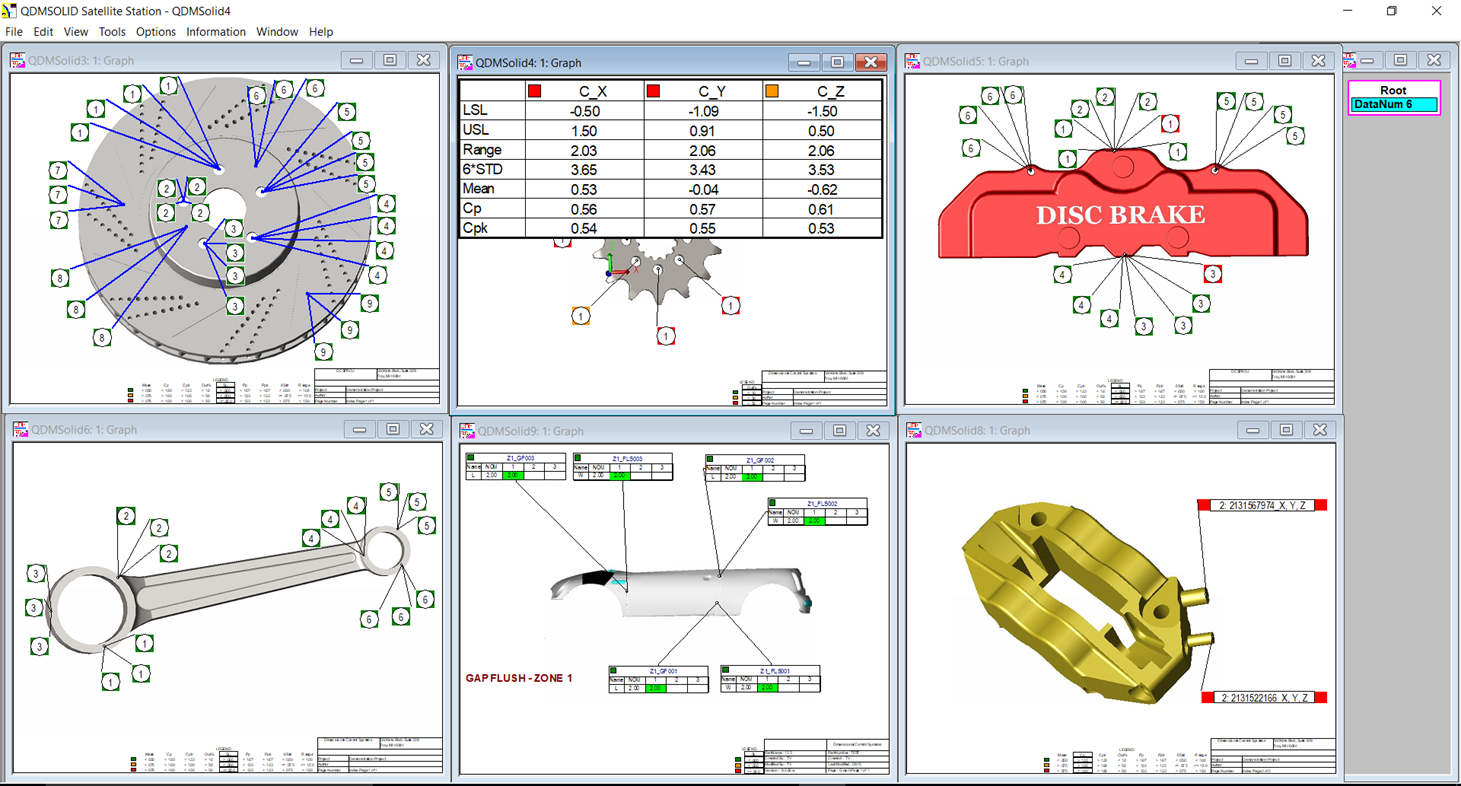Screen dimensions: 1461x786
Task: Open the File menu
Action: [x=13, y=32]
